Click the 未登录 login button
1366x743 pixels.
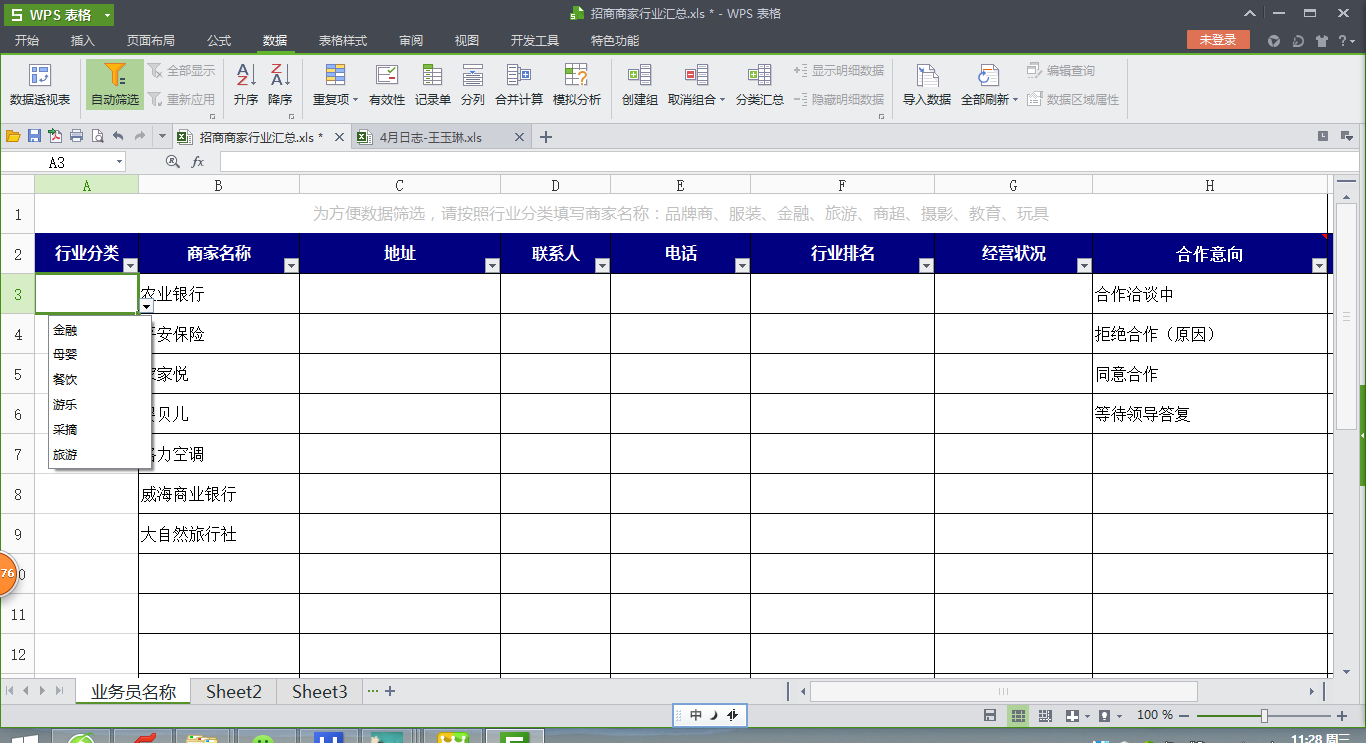(1218, 40)
